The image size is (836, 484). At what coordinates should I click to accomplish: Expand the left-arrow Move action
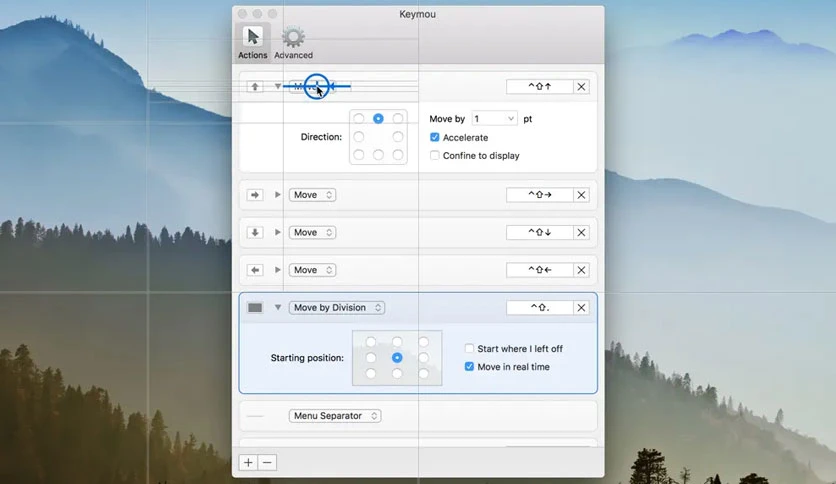tap(278, 270)
